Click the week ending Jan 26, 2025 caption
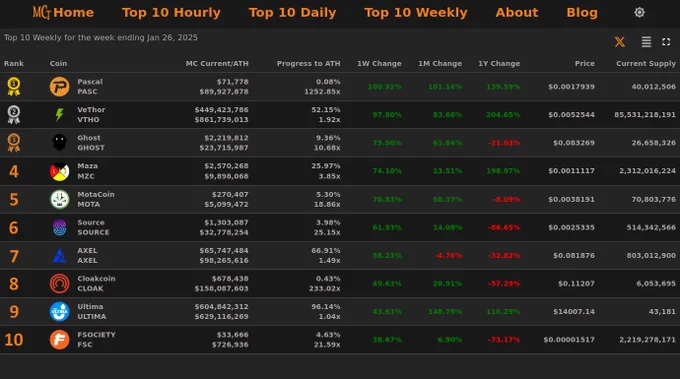Viewport: 680px width, 379px height. 101,38
